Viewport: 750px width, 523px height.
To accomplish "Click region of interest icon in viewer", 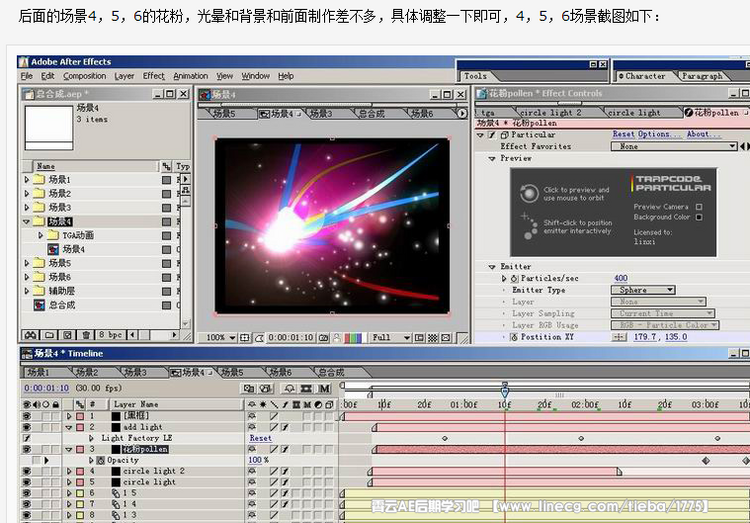I will click(419, 338).
